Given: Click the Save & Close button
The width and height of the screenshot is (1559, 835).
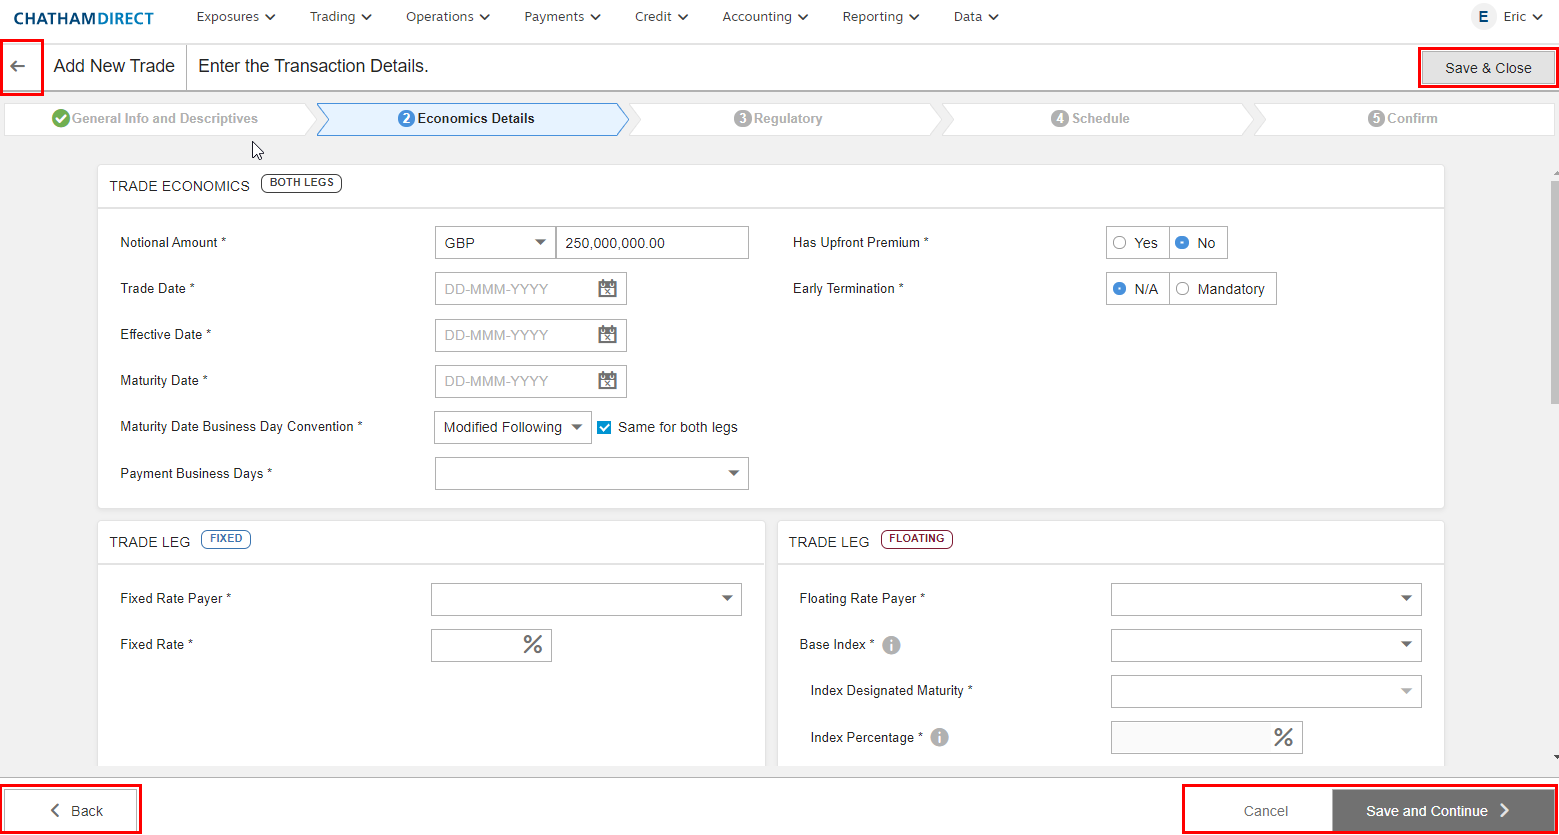Looking at the screenshot, I should coord(1488,68).
